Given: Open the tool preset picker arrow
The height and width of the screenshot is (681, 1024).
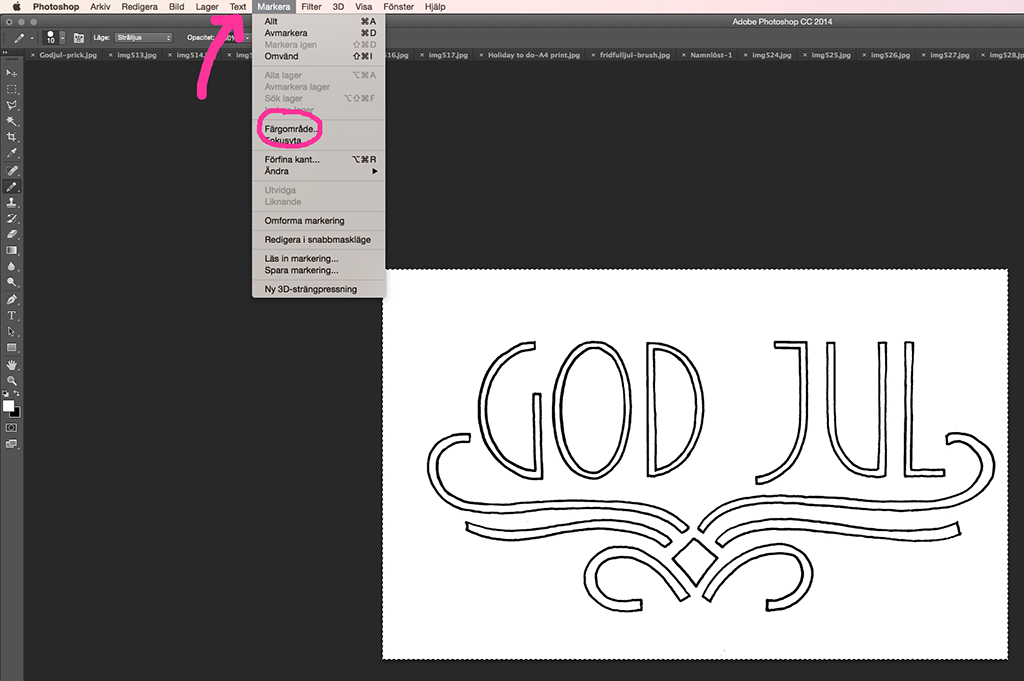Looking at the screenshot, I should (x=32, y=38).
